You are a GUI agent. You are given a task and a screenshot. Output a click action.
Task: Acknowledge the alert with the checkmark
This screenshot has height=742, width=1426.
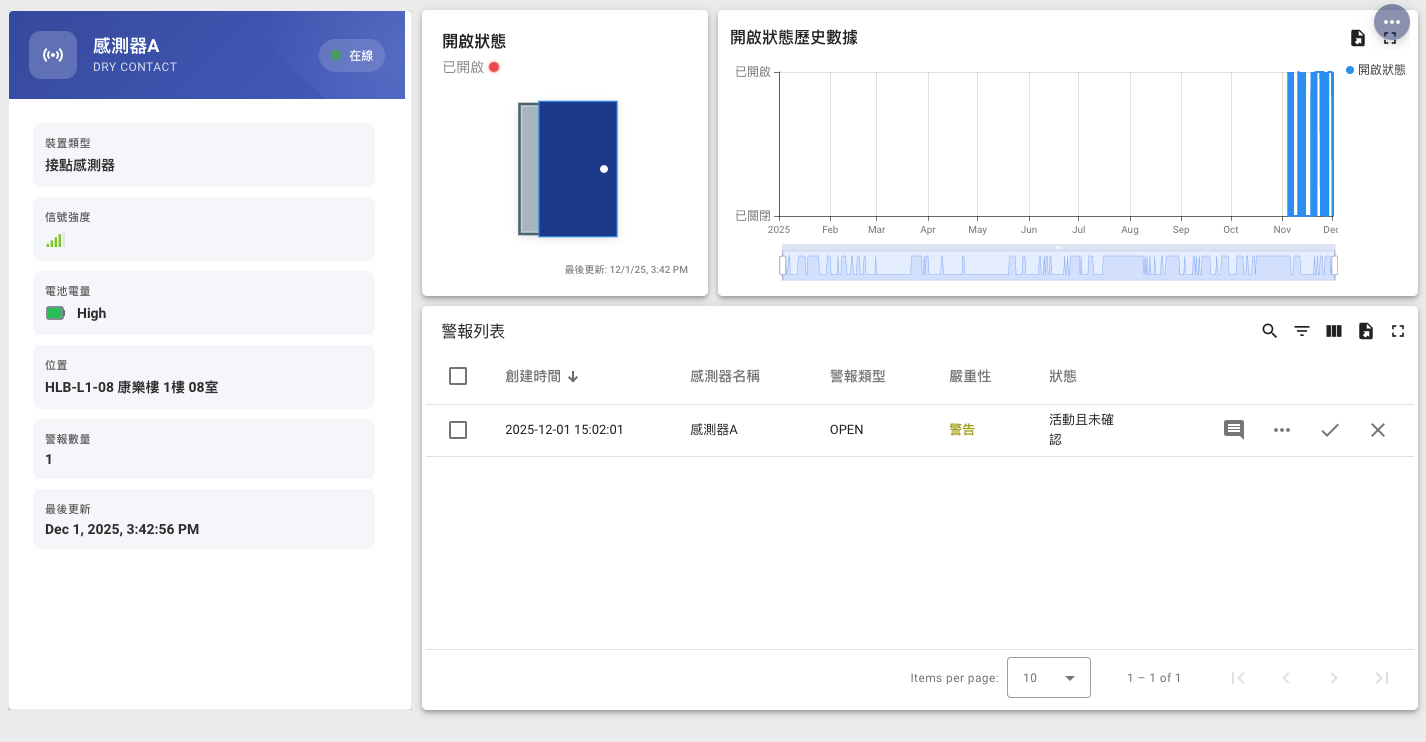(1330, 429)
